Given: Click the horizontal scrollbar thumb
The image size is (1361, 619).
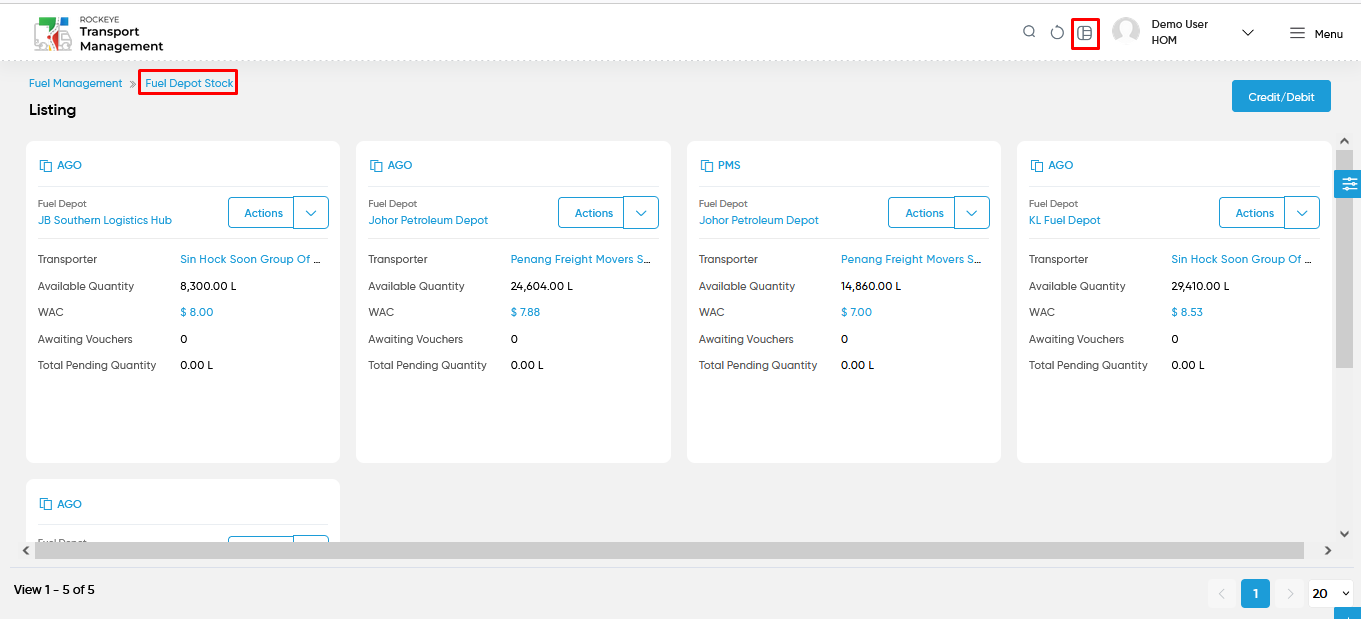Looking at the screenshot, I should point(669,550).
